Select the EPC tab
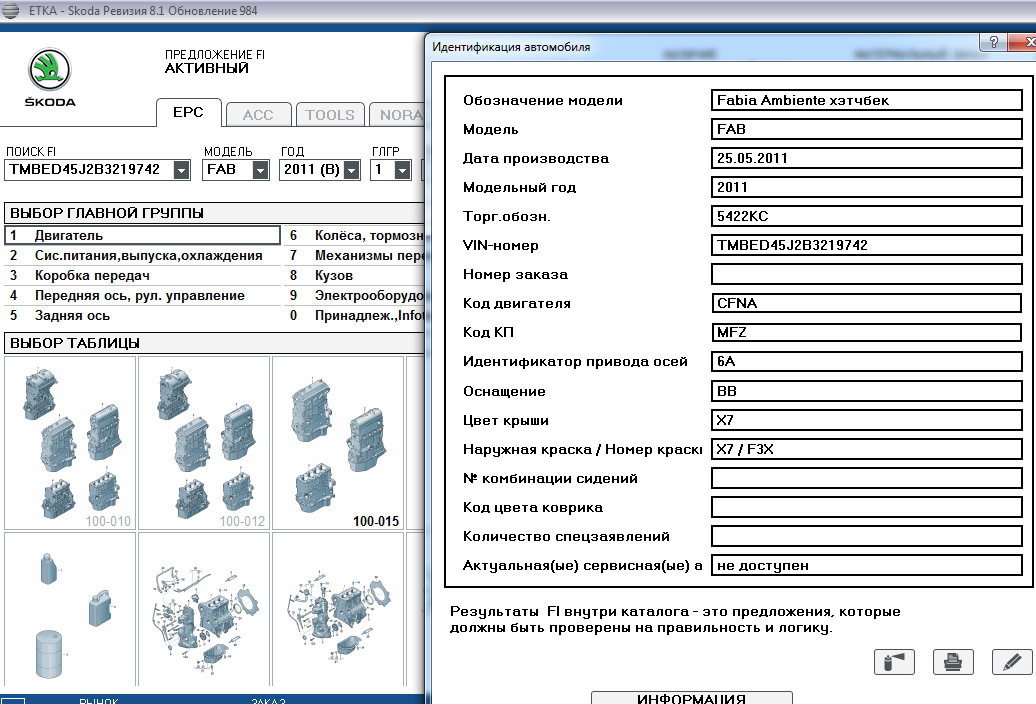 point(188,113)
